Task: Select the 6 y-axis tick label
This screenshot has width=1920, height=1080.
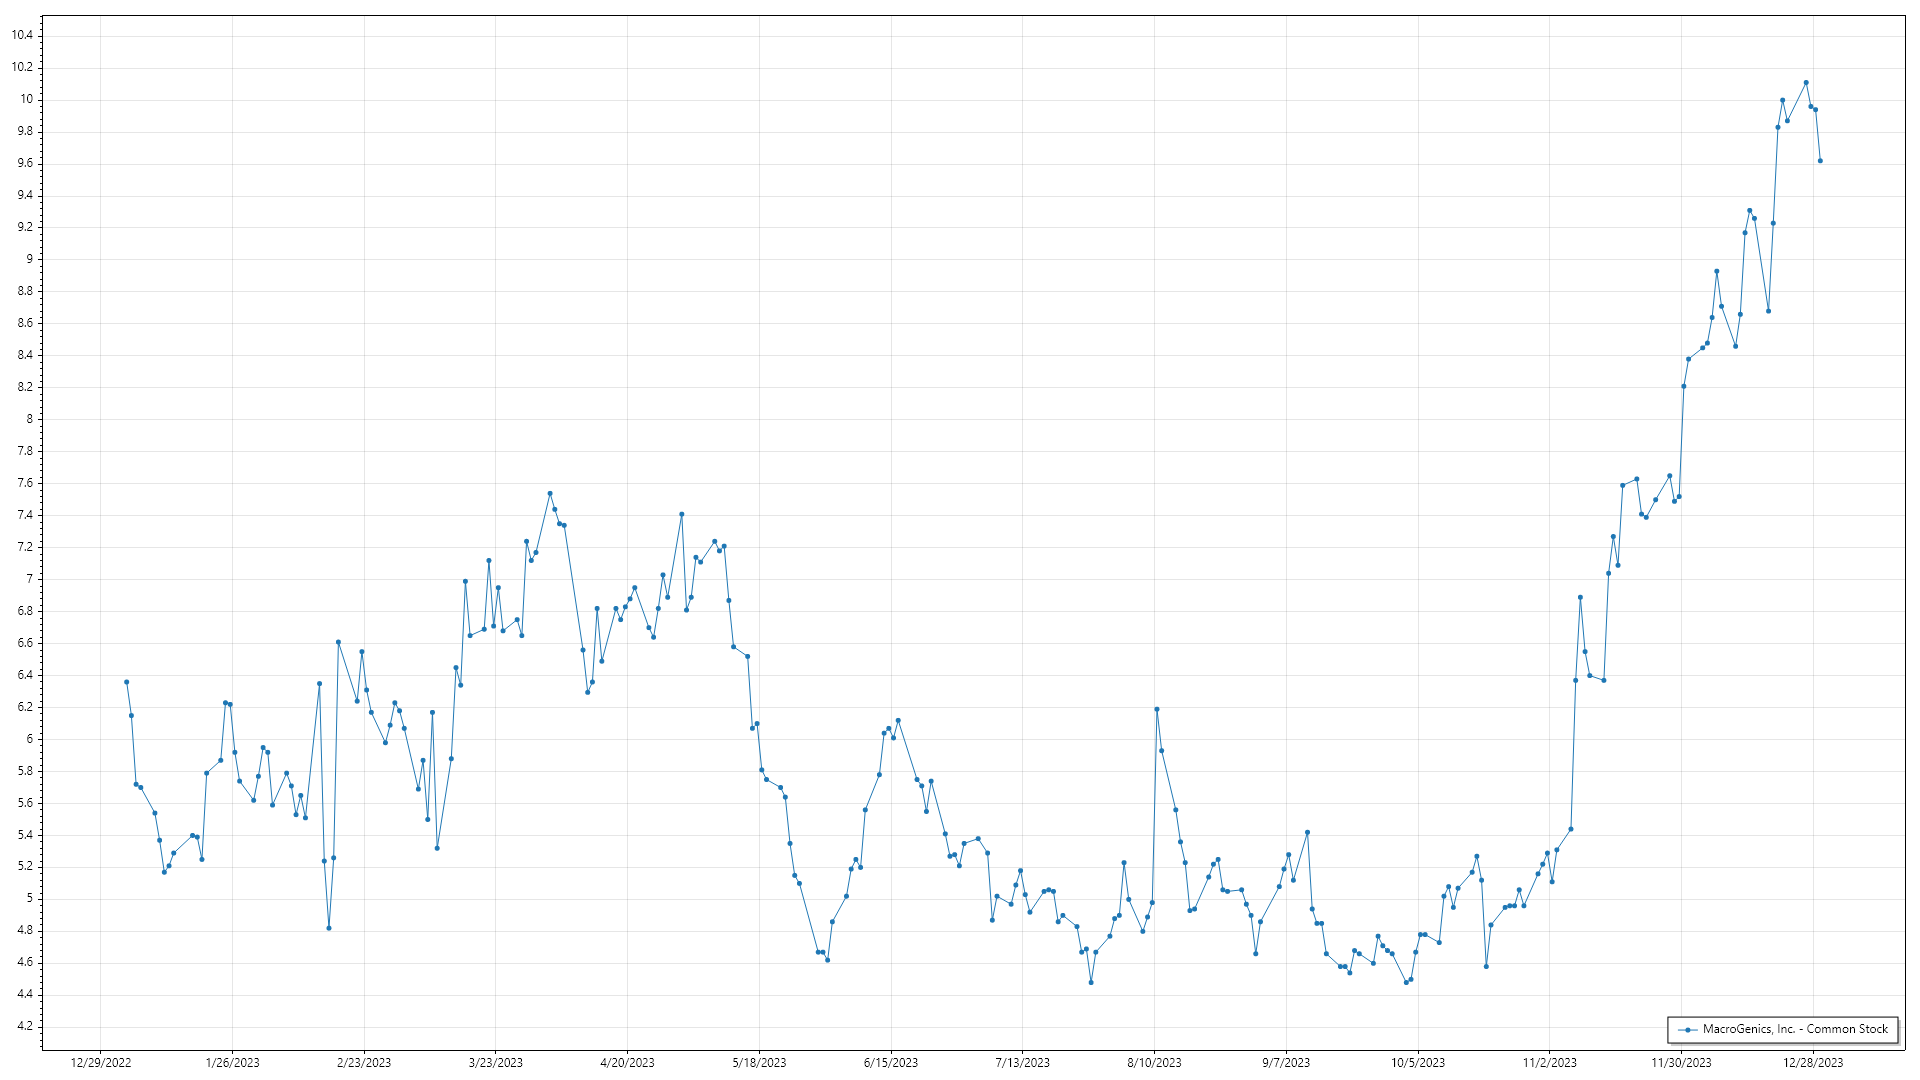Action: pyautogui.click(x=30, y=739)
